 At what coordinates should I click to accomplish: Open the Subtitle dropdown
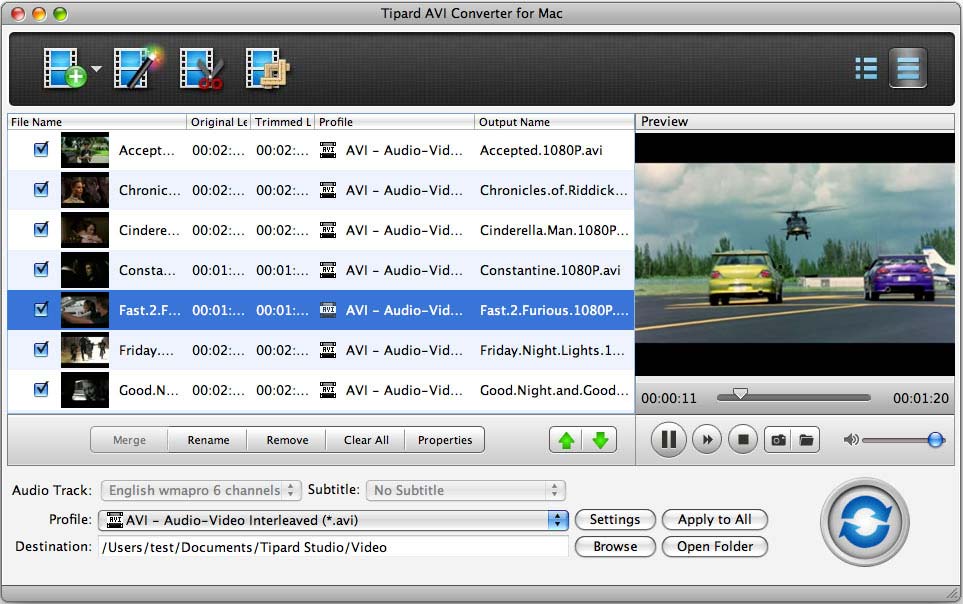466,490
